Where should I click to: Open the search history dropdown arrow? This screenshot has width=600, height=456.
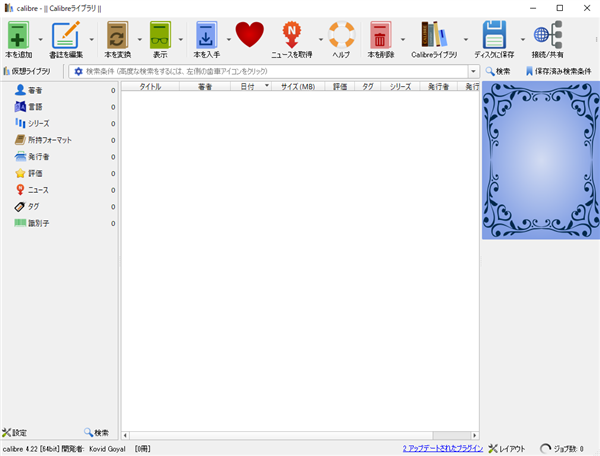473,72
